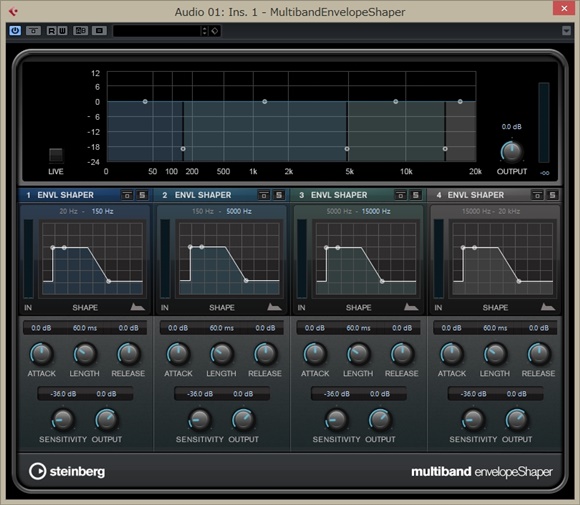Click band 4 SENSITIVITY knob
The image size is (580, 505).
[473, 420]
